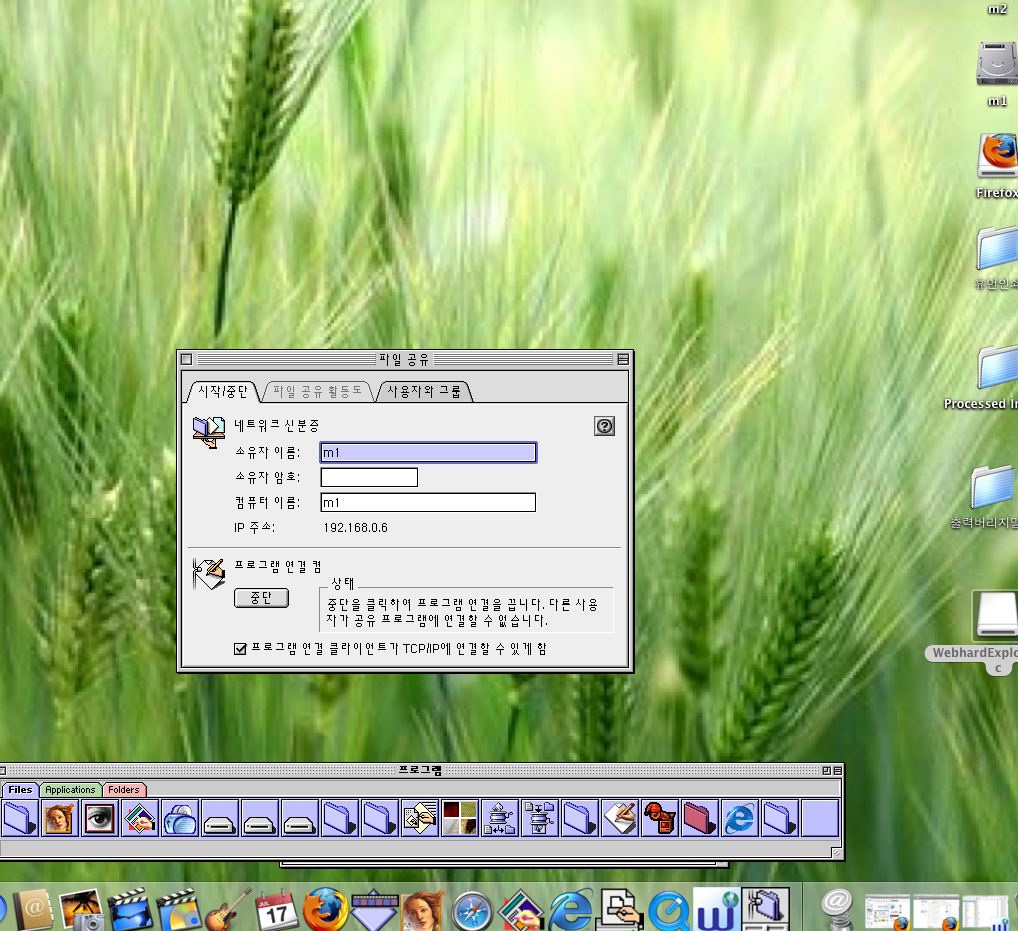The height and width of the screenshot is (931, 1018).
Task: Zoom the 프로그램 launcher window
Action: coord(825,771)
